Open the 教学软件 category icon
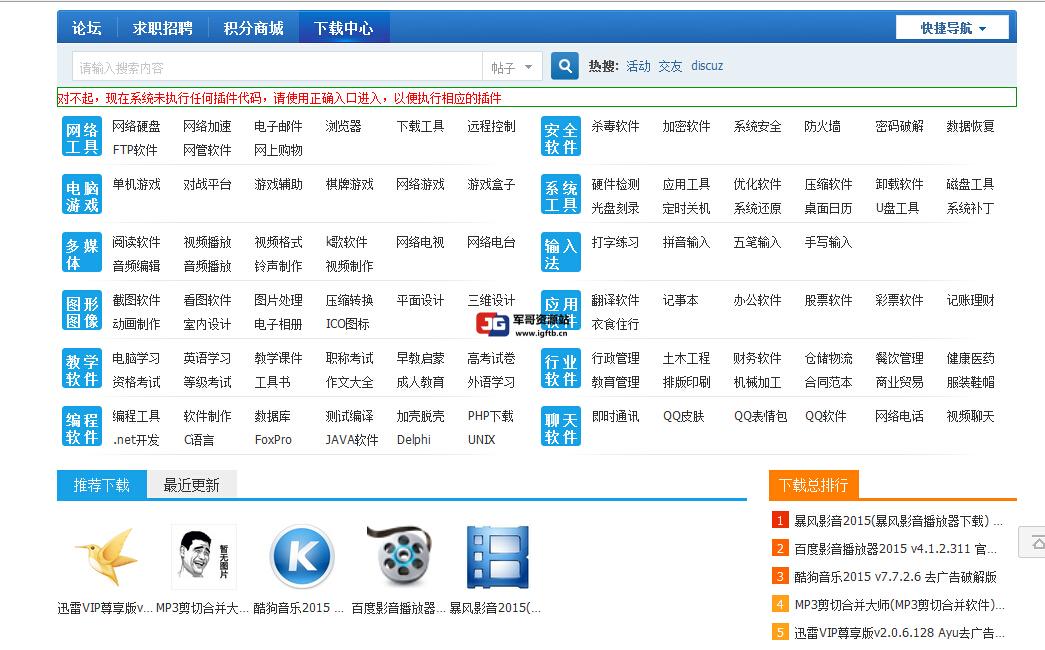Image resolution: width=1045 pixels, height=650 pixels. point(82,369)
